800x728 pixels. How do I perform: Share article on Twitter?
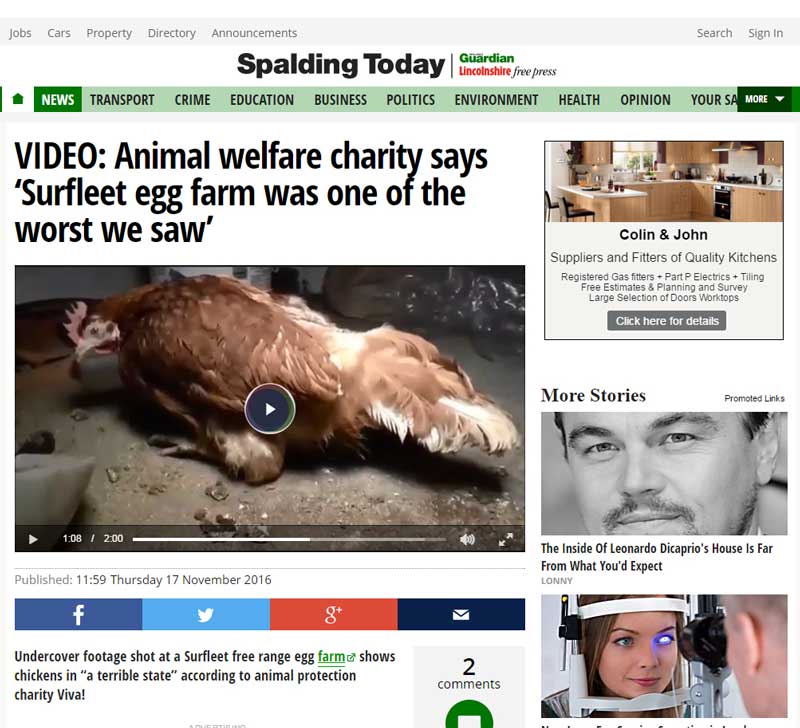(206, 614)
